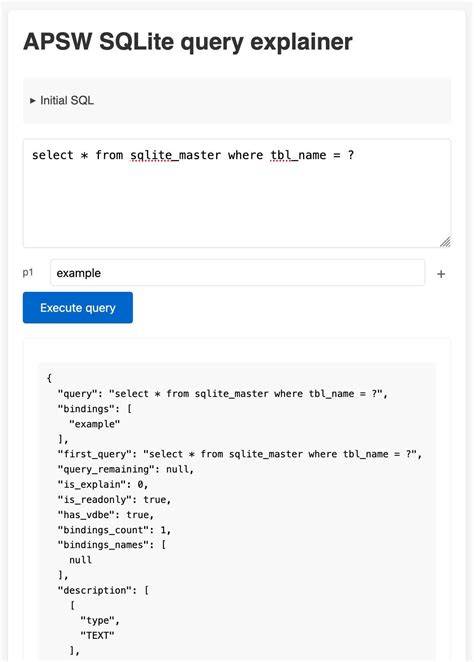474x662 pixels.
Task: Click the word sqlite_master in the query box
Action: [x=176, y=155]
